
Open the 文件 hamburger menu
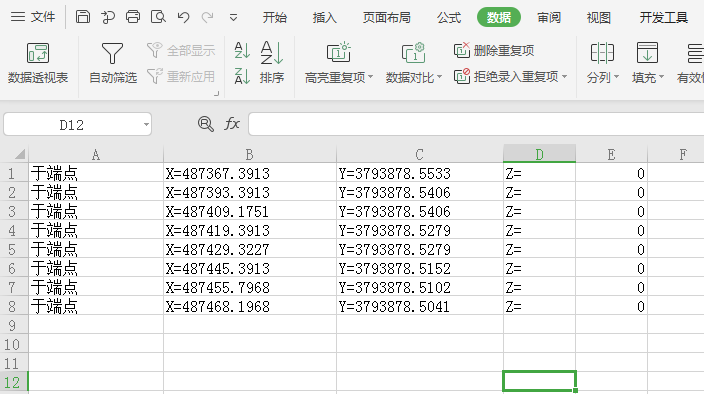pos(32,17)
